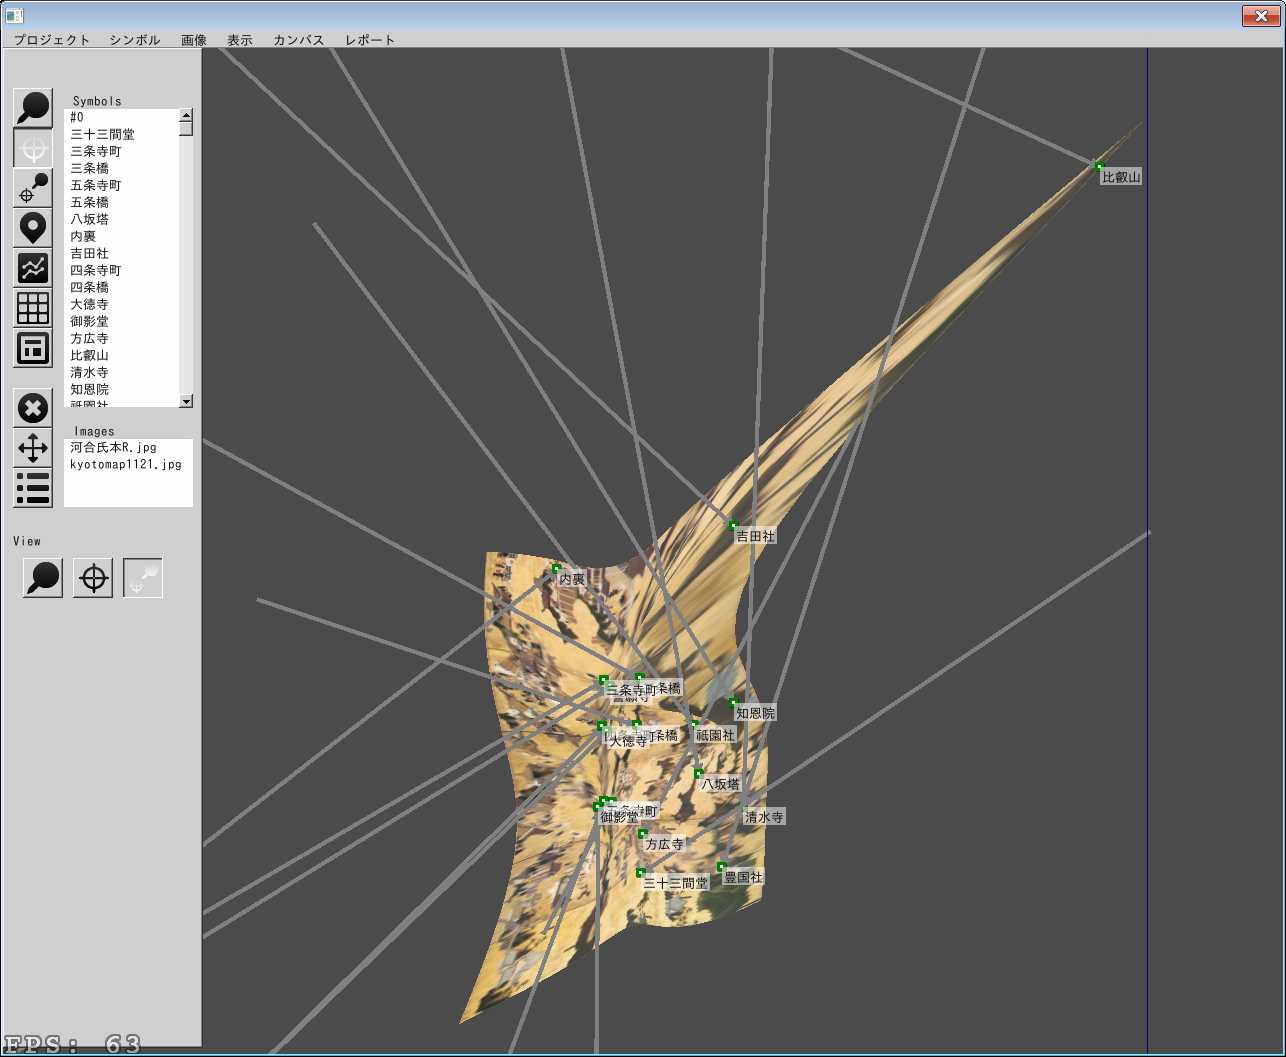The image size is (1286, 1057).
Task: Select 四条橋 in the Symbols list
Action: (x=122, y=287)
